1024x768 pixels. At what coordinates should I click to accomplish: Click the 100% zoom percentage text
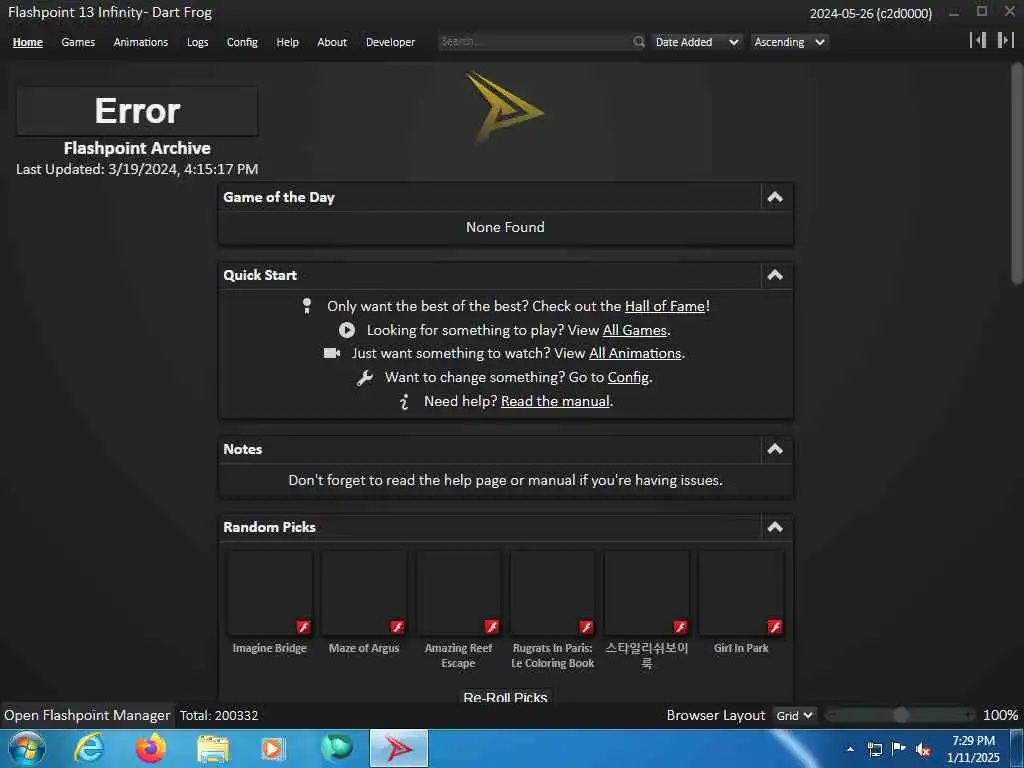point(1000,716)
